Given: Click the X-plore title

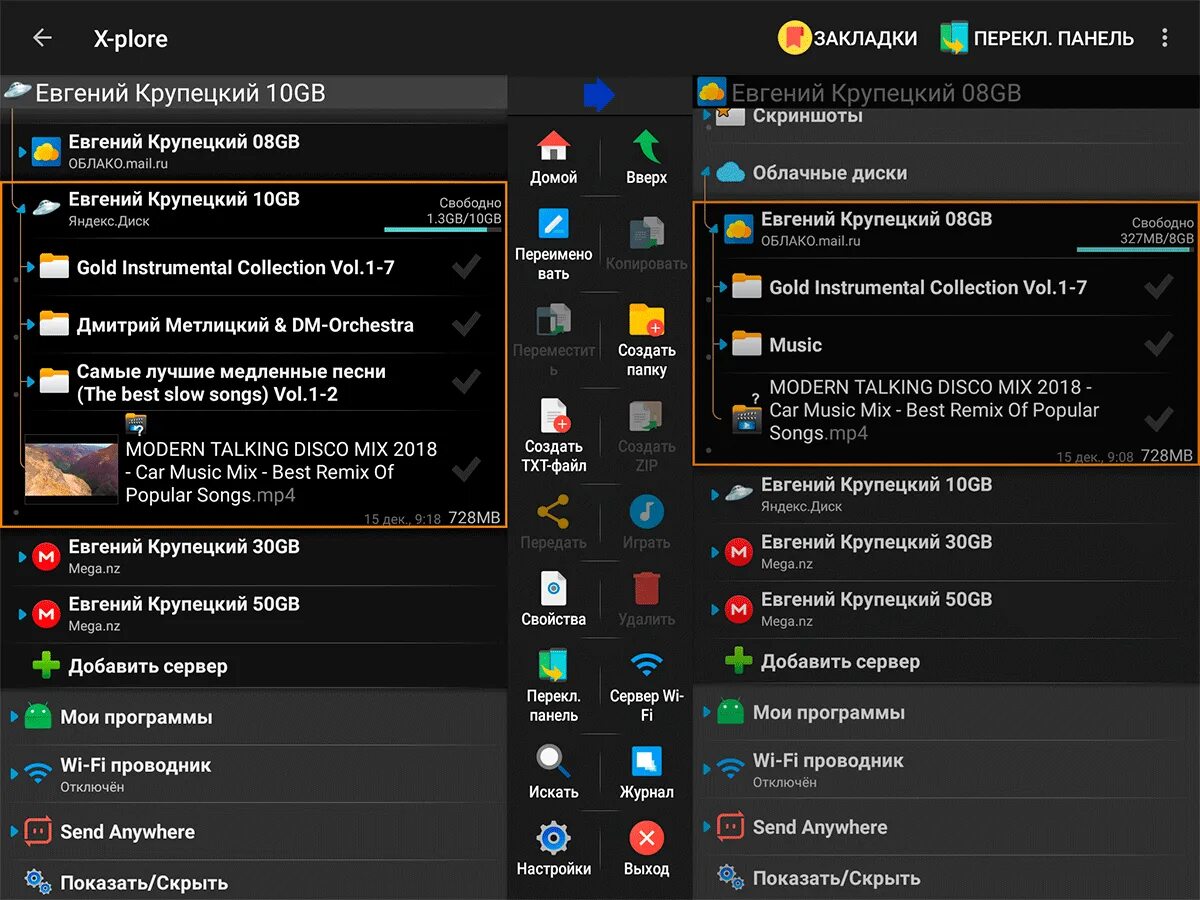Looking at the screenshot, I should 131,39.
